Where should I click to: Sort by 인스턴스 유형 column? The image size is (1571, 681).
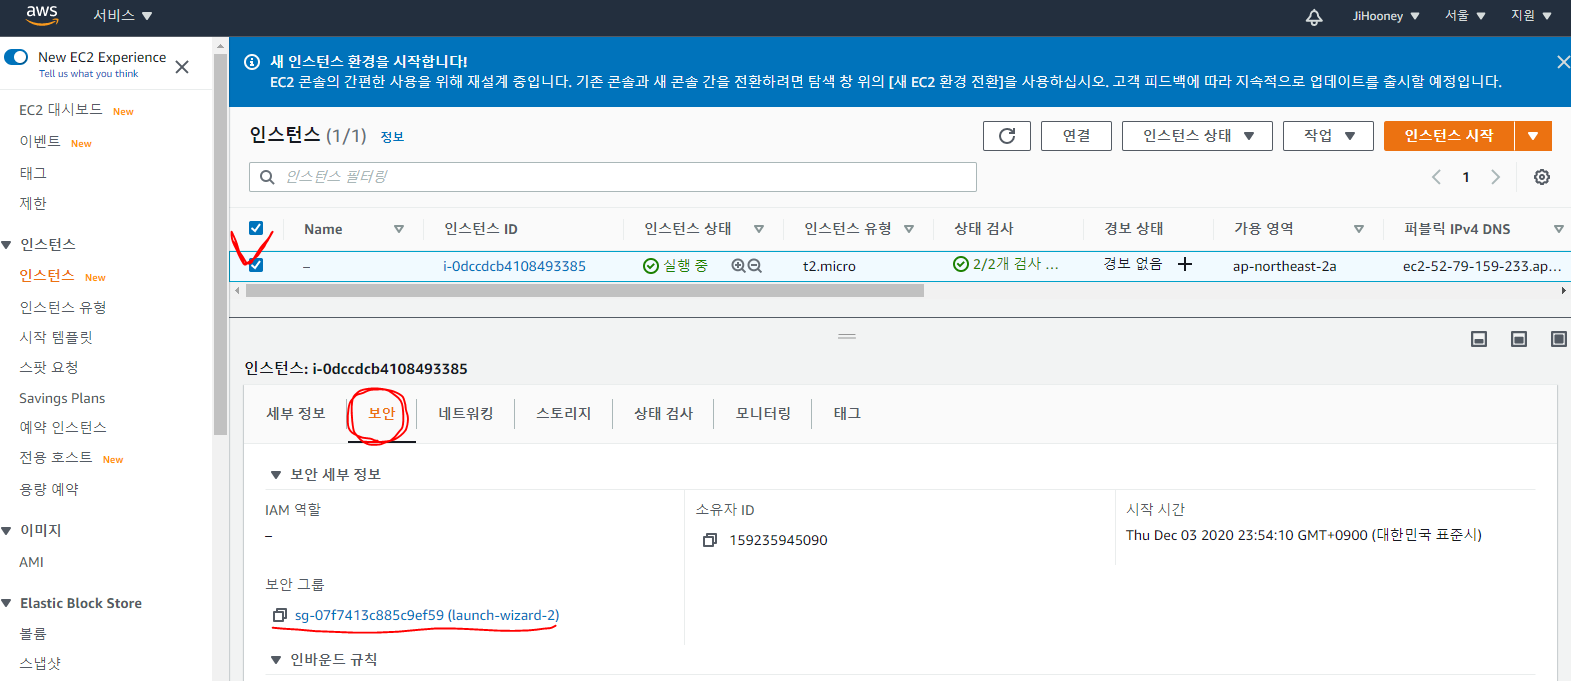[909, 229]
